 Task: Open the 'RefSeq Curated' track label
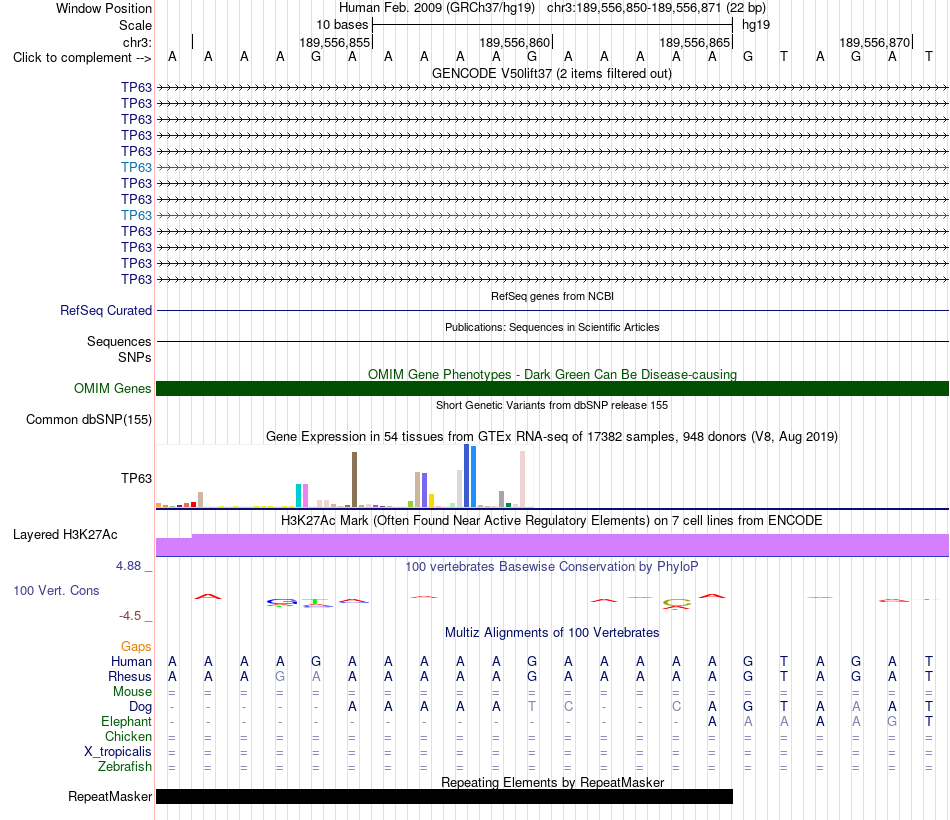tap(106, 310)
